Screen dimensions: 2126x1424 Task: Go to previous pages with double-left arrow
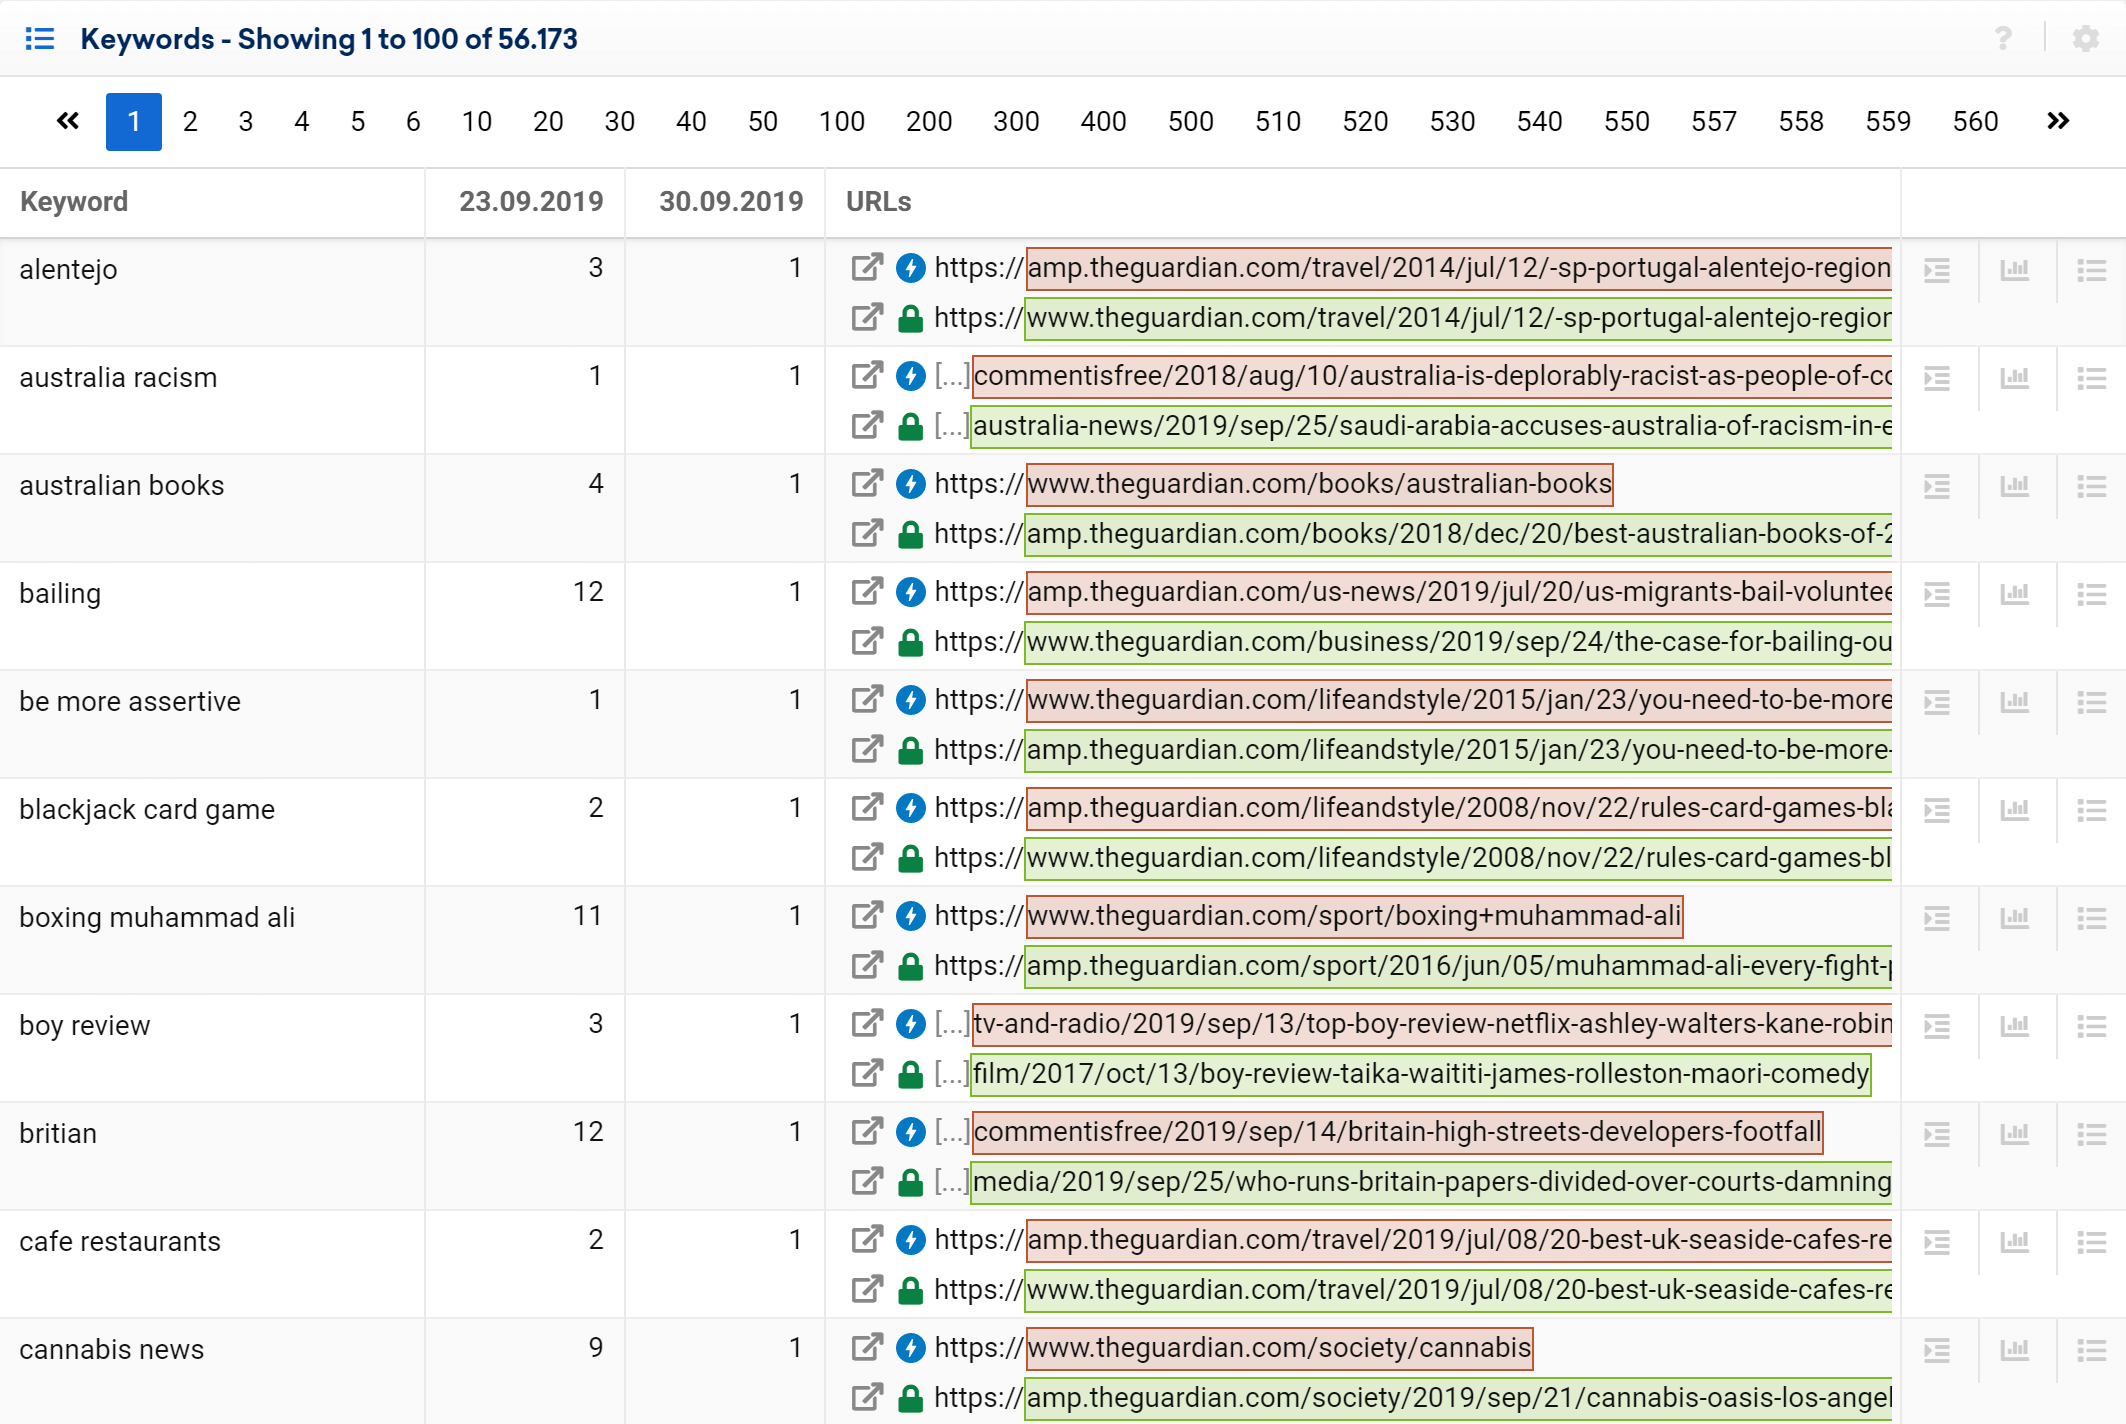68,122
